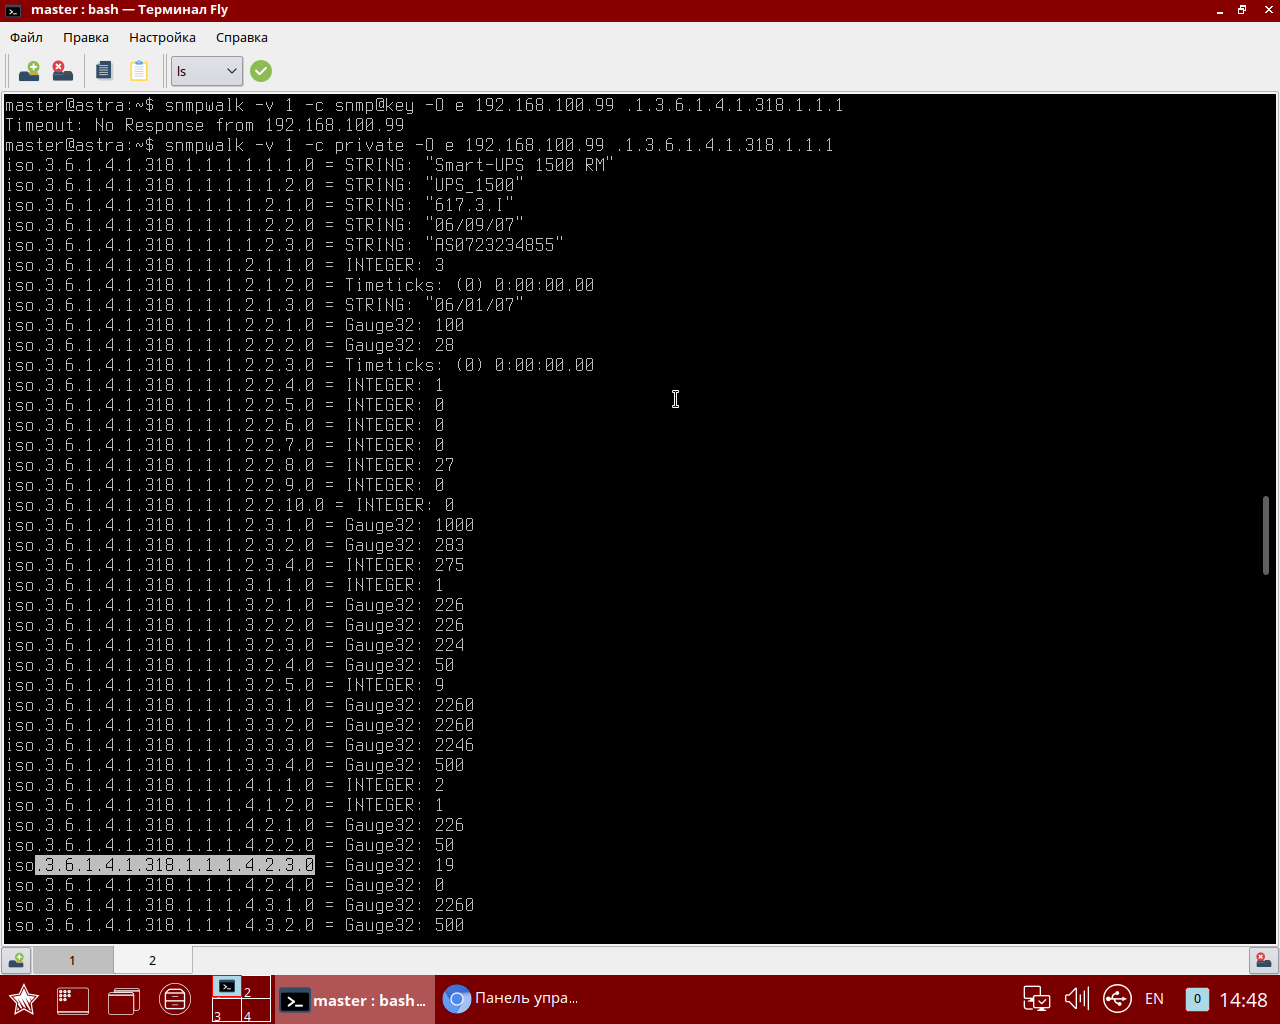Click the application grid icon in taskbar
The width and height of the screenshot is (1280, 1024).
72,999
